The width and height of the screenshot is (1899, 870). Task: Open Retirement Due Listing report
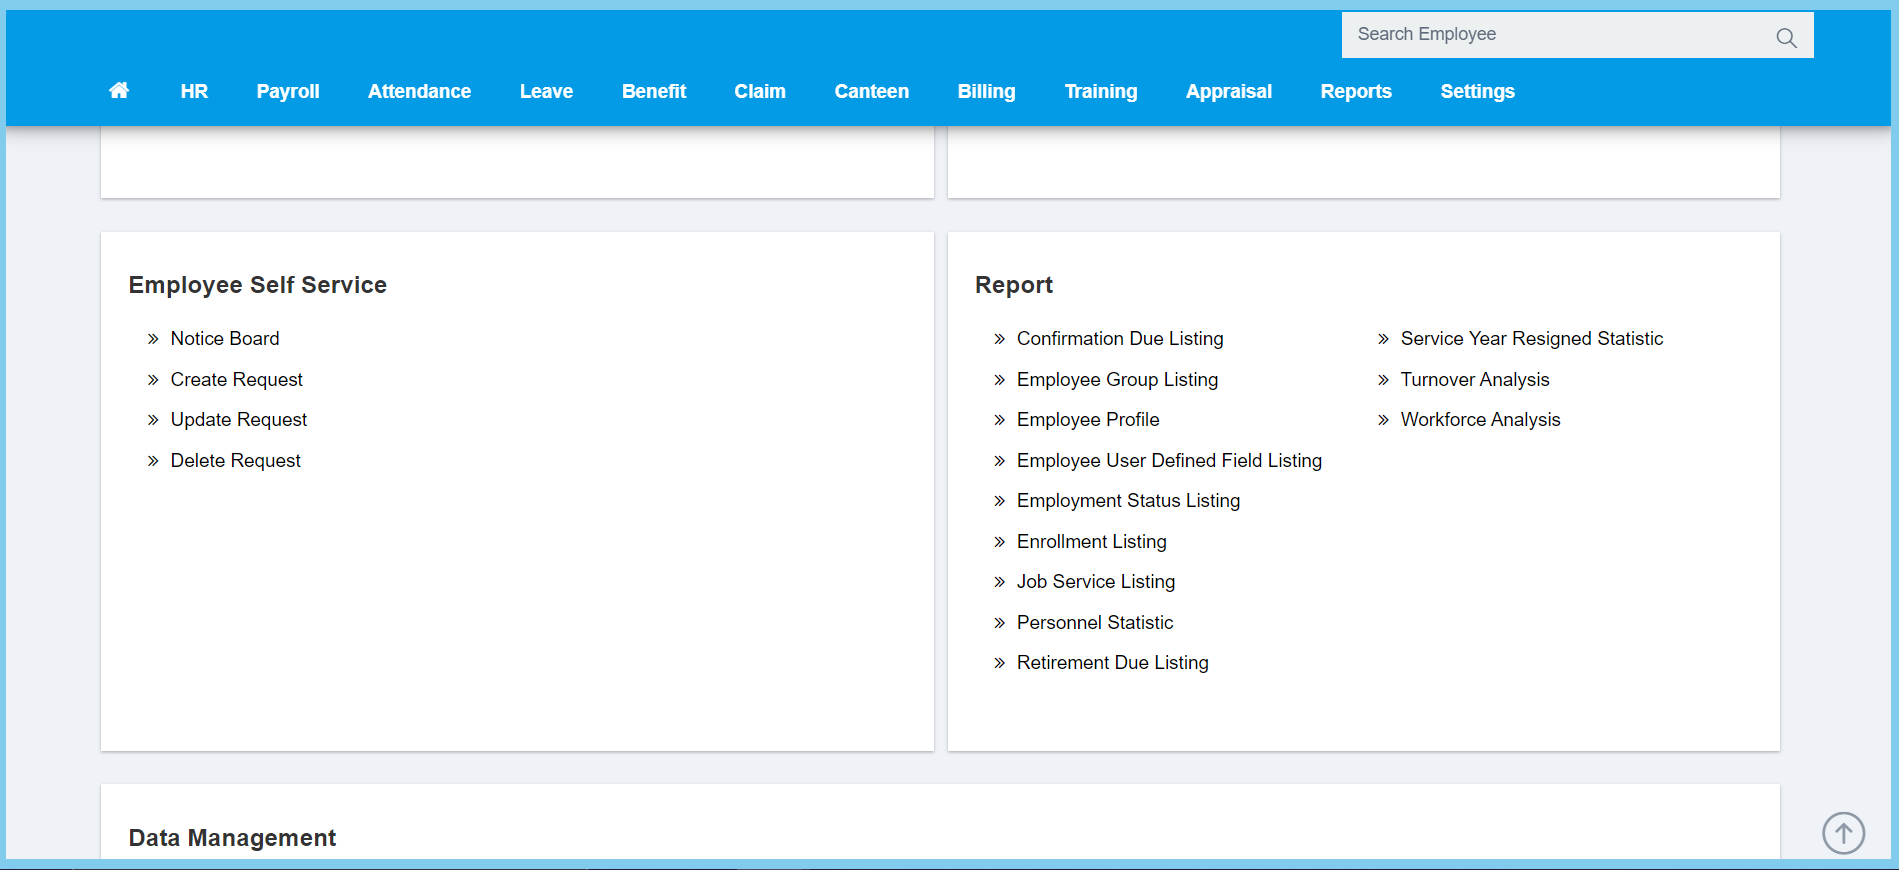(x=1112, y=663)
